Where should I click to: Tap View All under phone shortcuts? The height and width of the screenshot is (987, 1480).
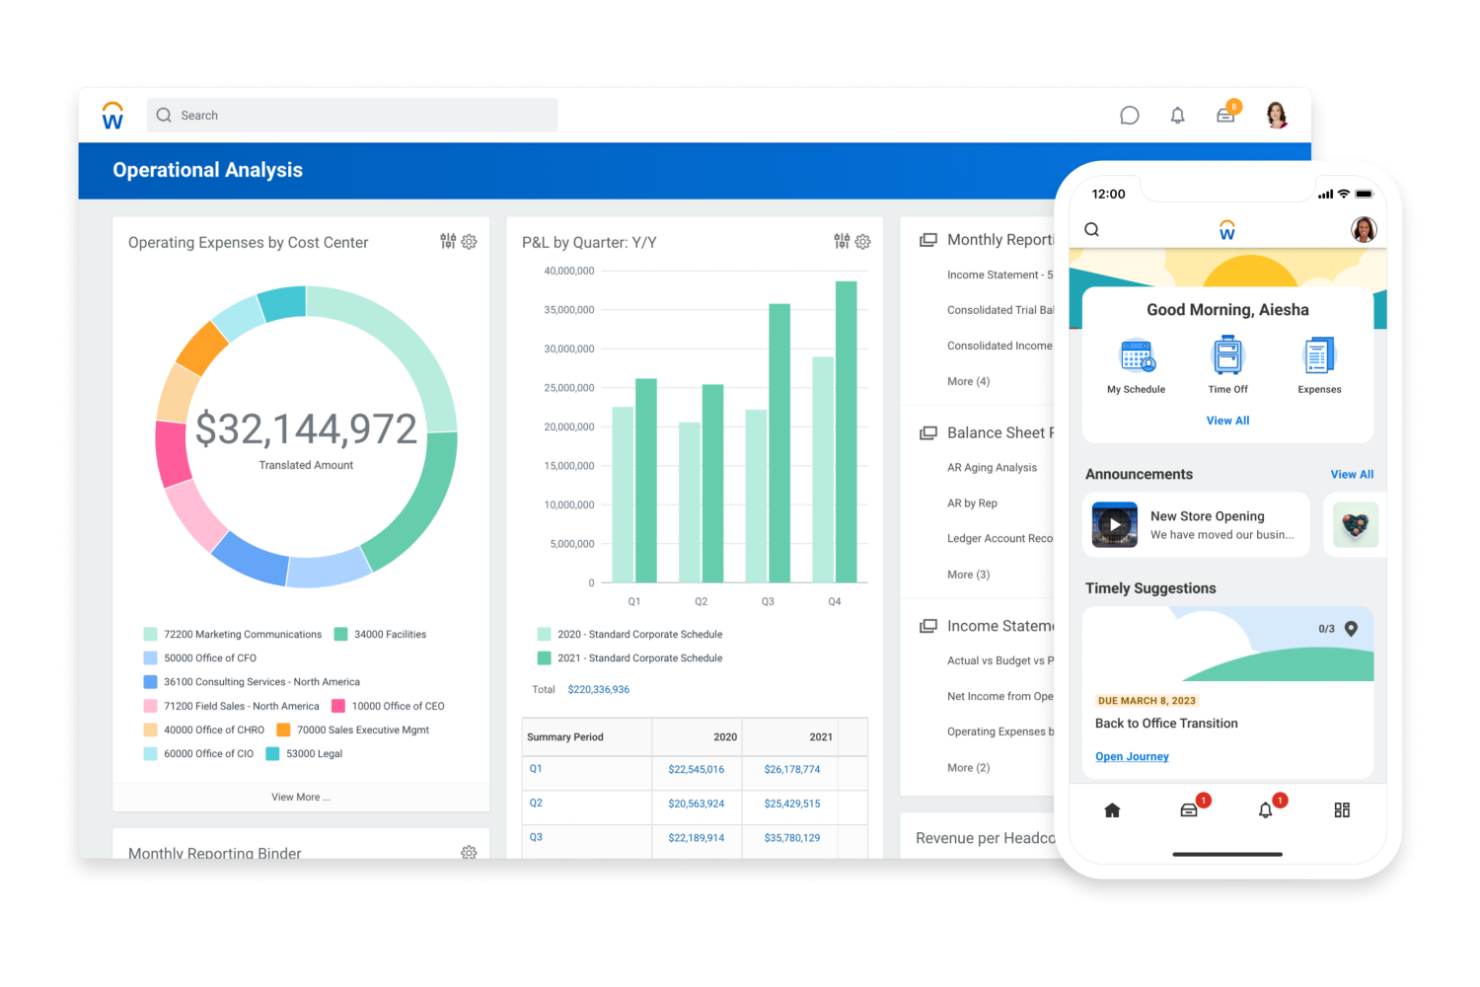tap(1227, 420)
